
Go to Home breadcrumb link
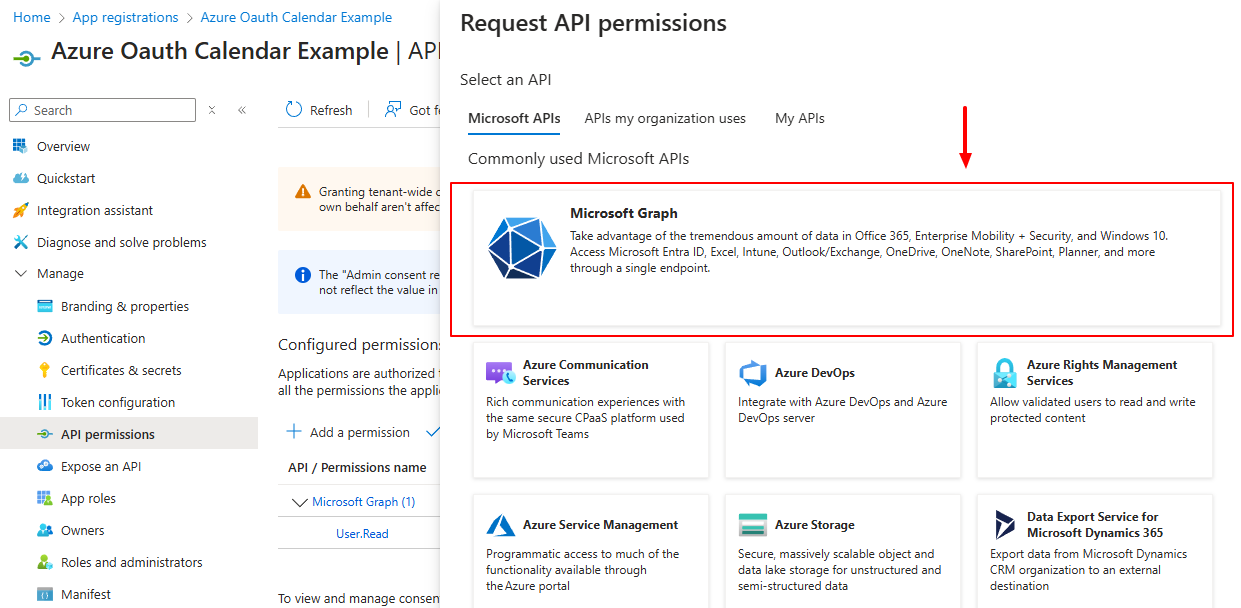[32, 17]
